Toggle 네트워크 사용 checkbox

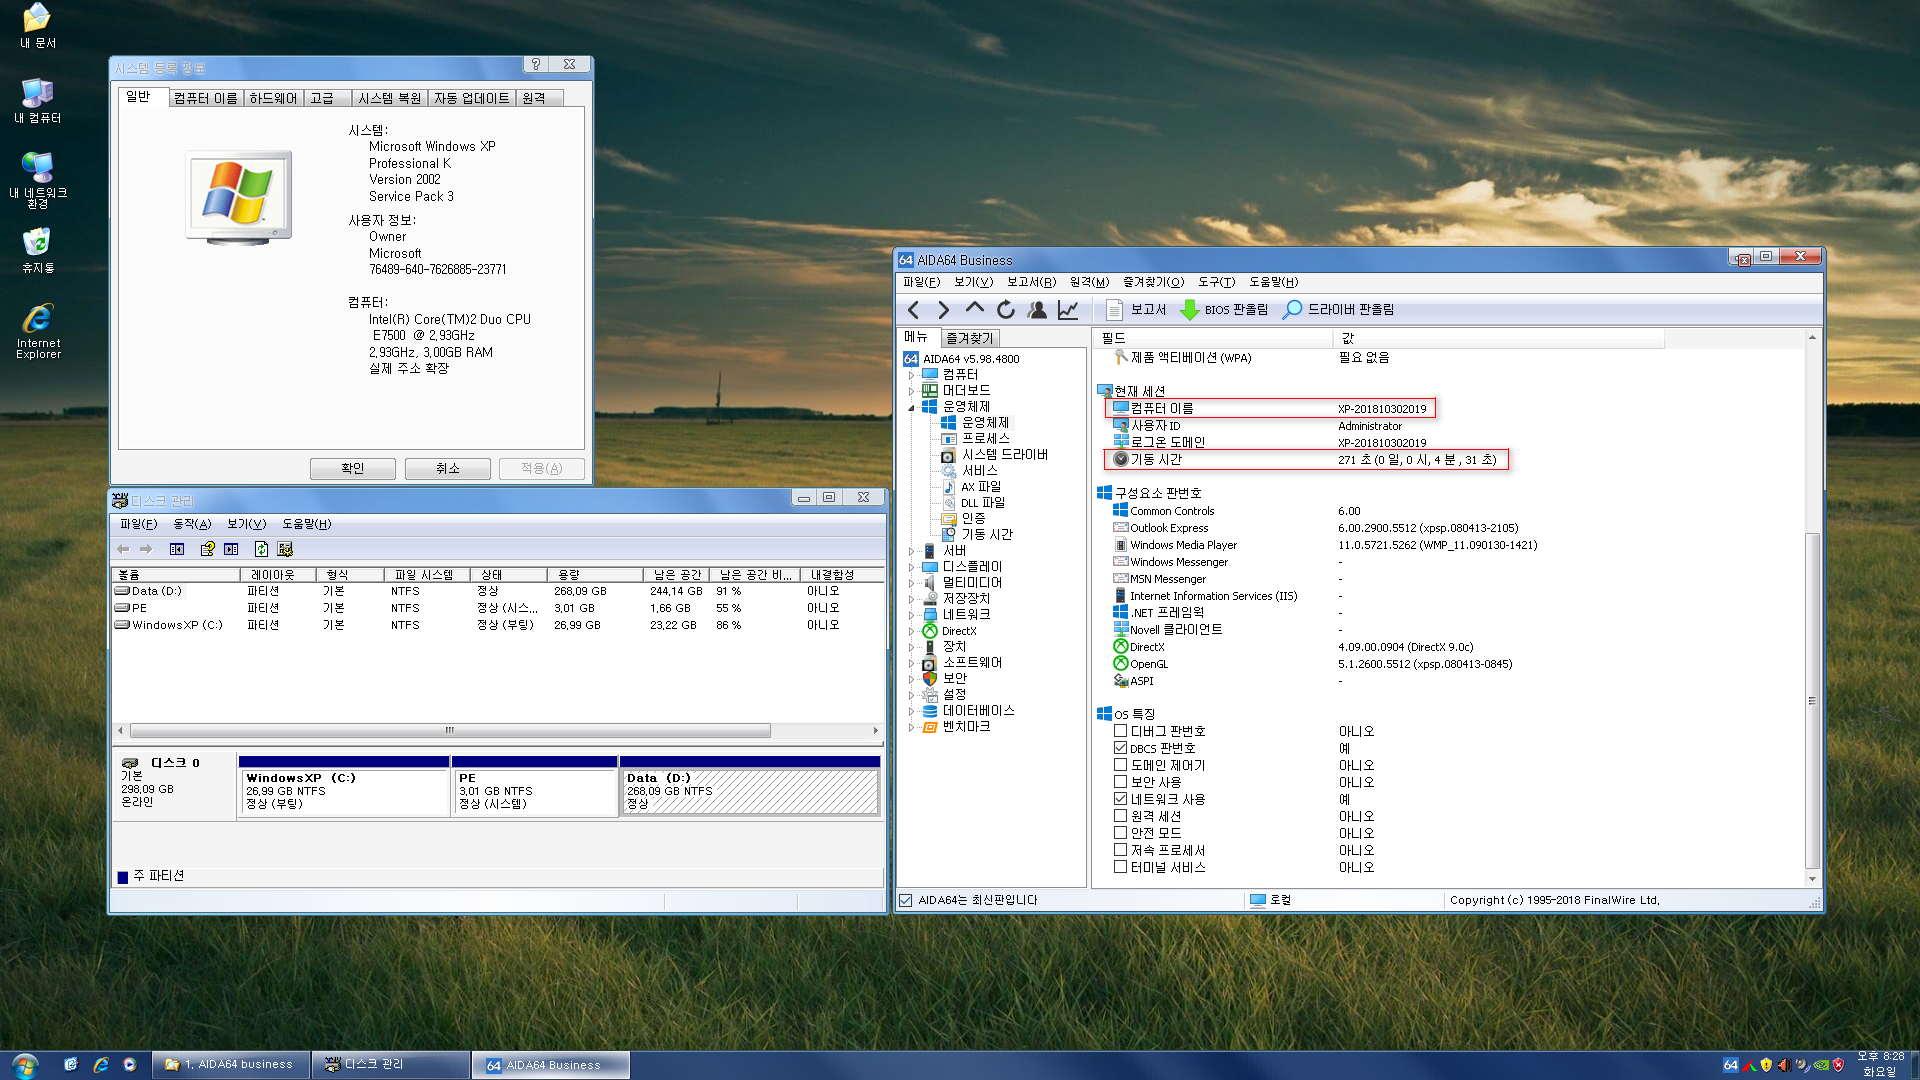(x=1120, y=799)
